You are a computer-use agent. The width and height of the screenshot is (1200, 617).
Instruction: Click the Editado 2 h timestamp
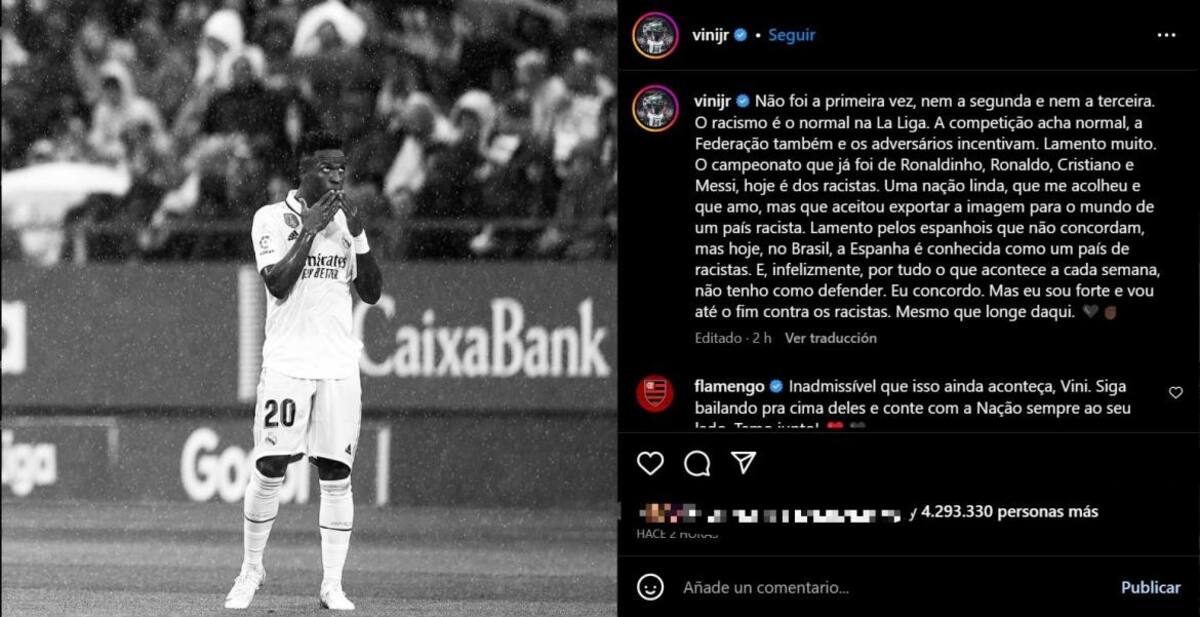(733, 338)
